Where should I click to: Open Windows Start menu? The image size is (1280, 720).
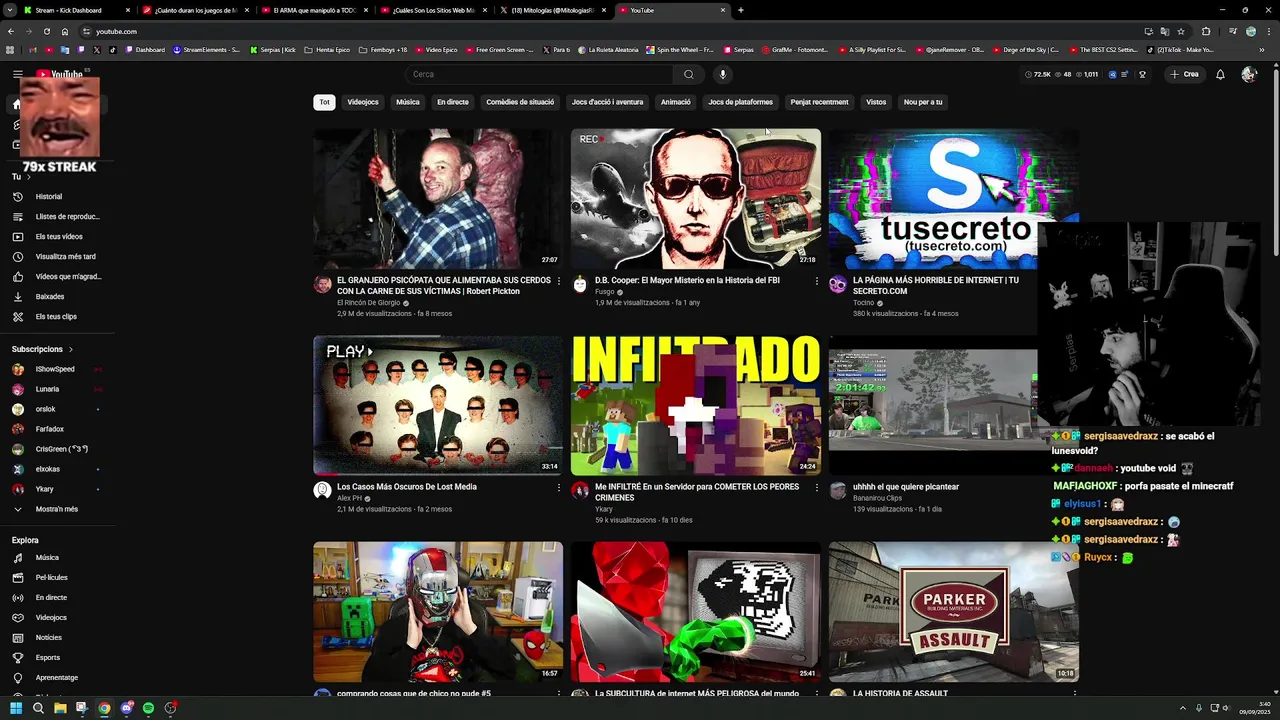pyautogui.click(x=16, y=708)
